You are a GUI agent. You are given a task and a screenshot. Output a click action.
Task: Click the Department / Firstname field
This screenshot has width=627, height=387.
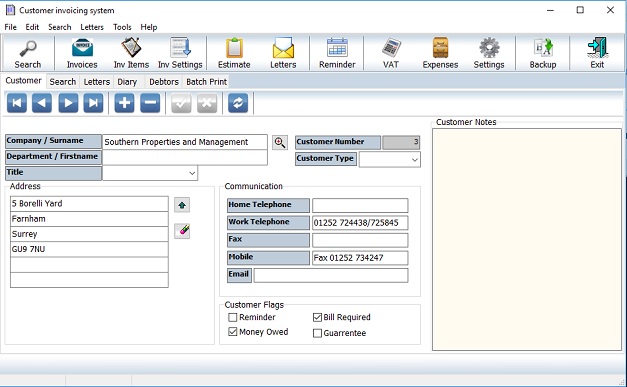click(185, 158)
